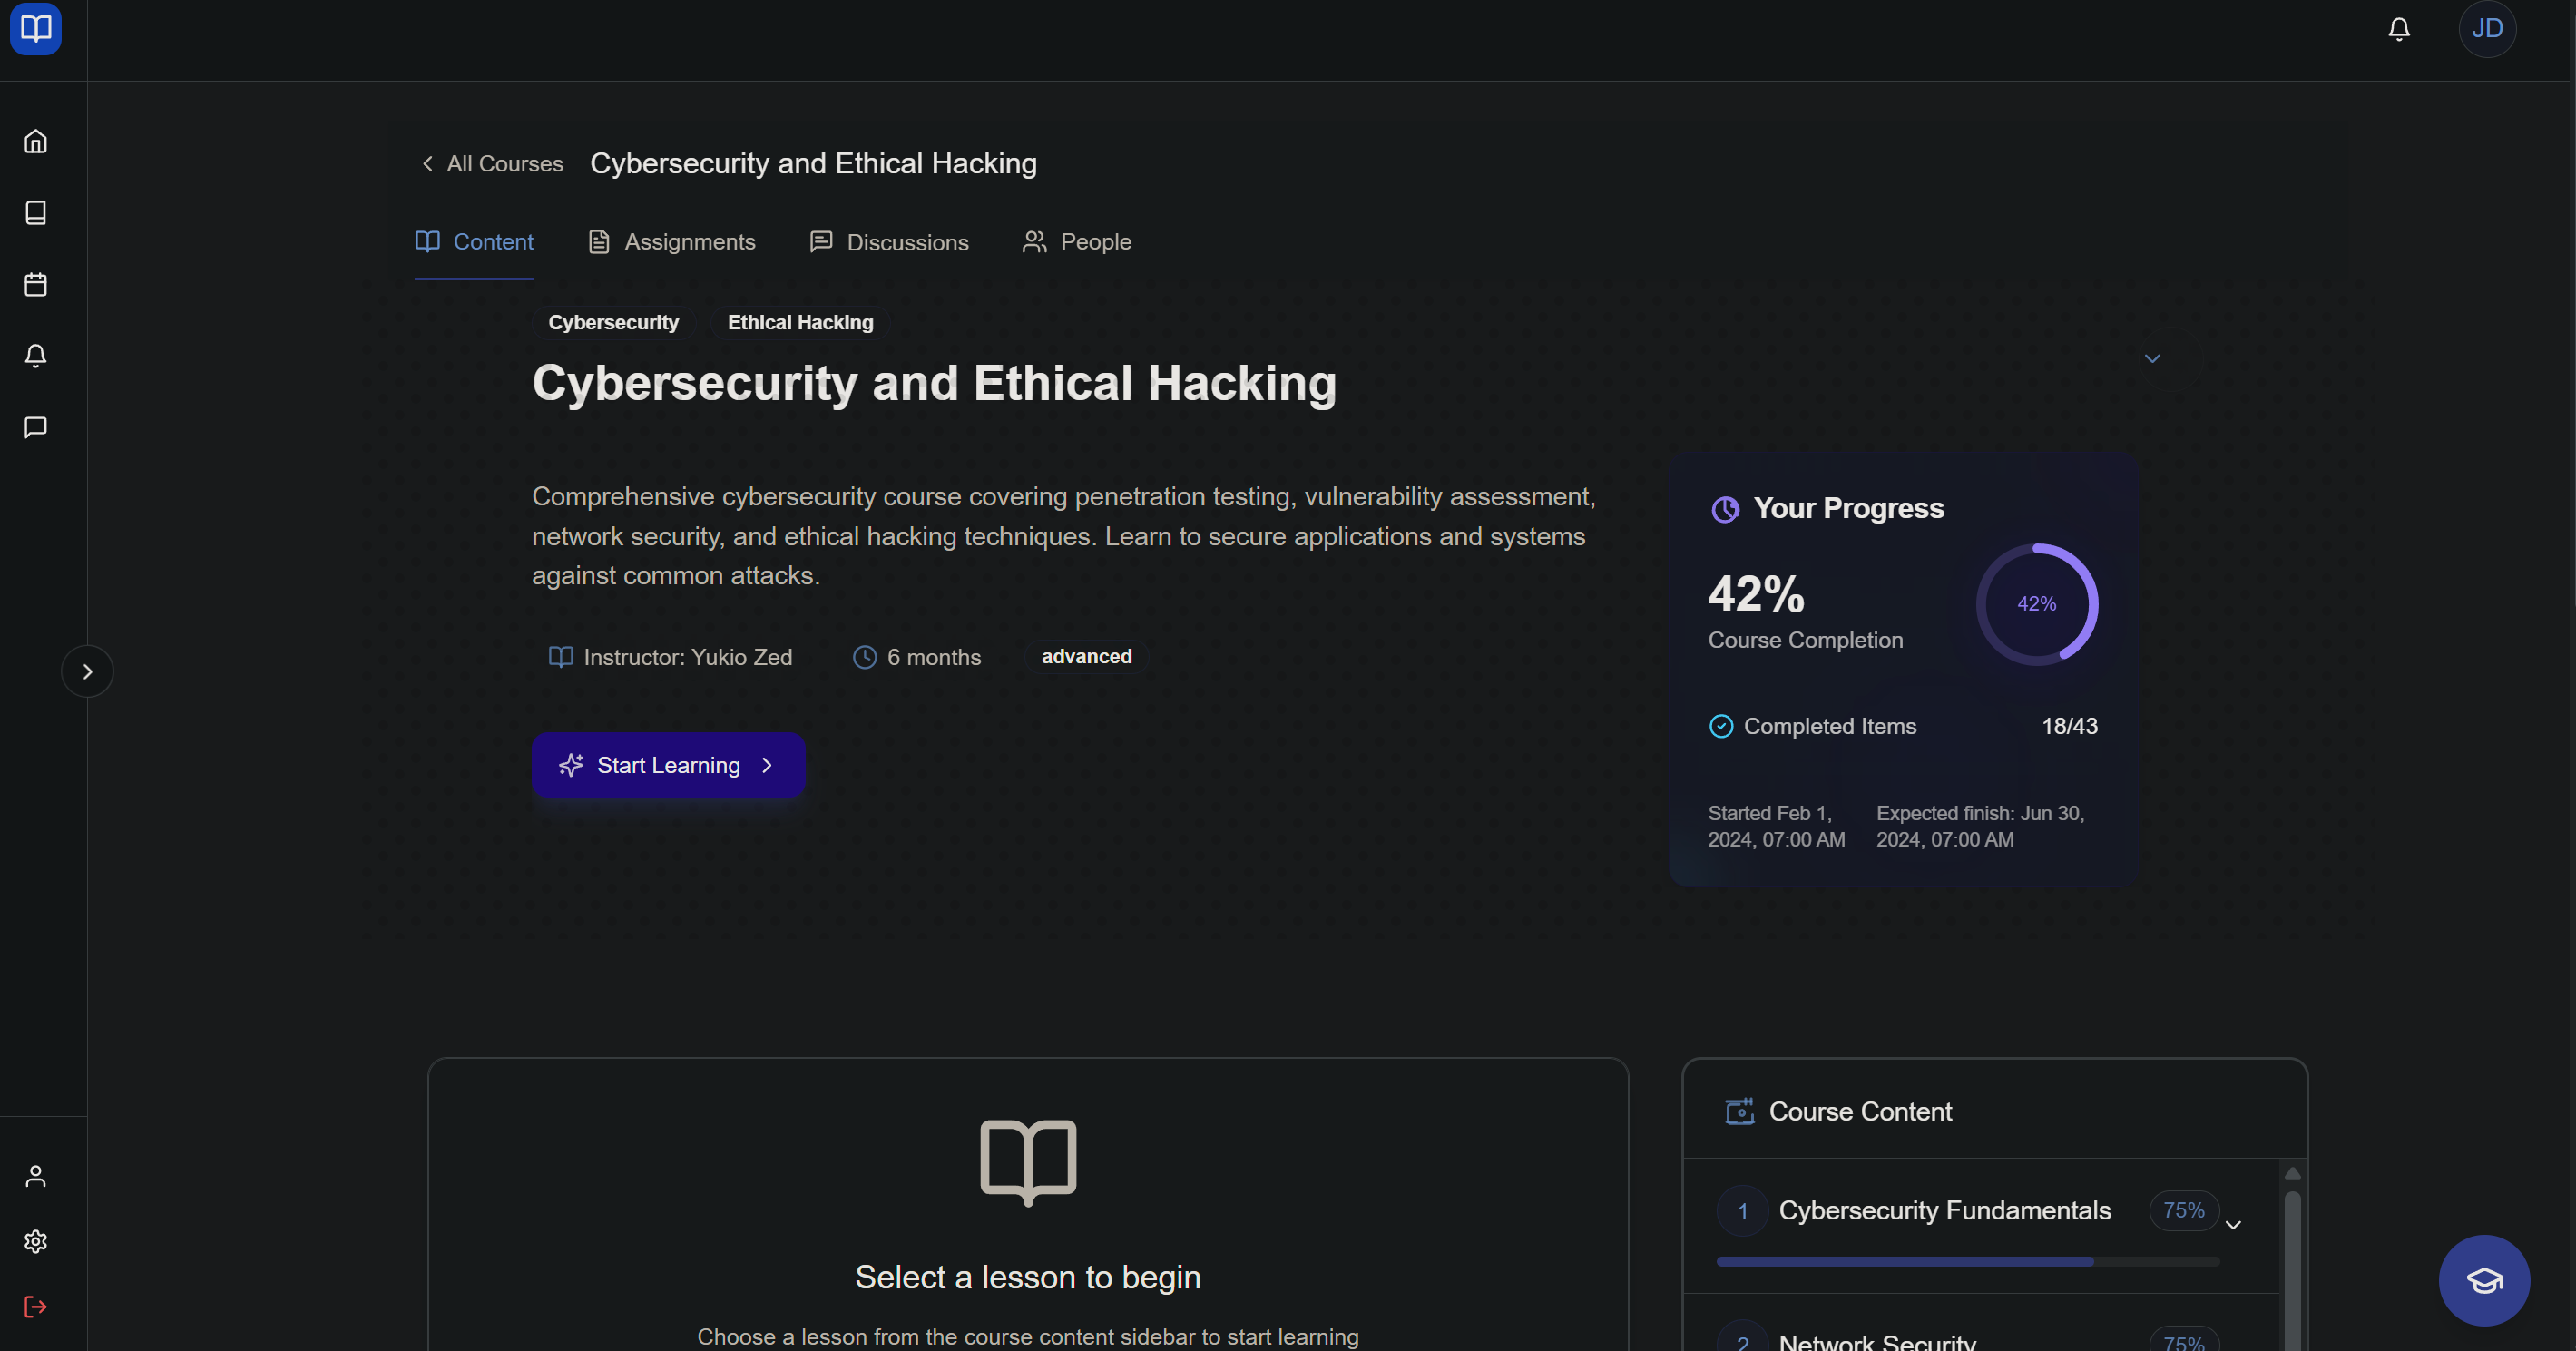The height and width of the screenshot is (1351, 2576).
Task: Click the top-right notification bell
Action: point(2399,29)
